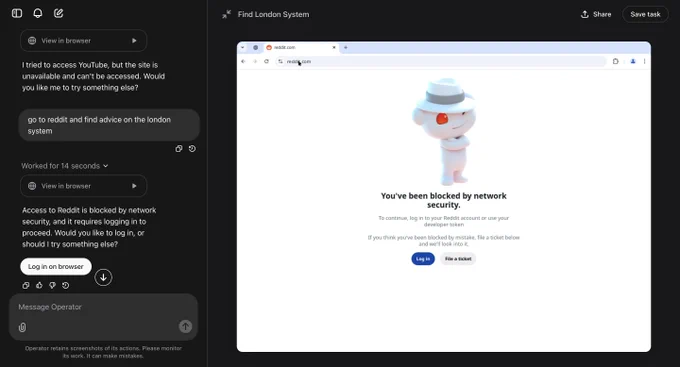
Task: Click the browser forward arrow
Action: tap(255, 62)
